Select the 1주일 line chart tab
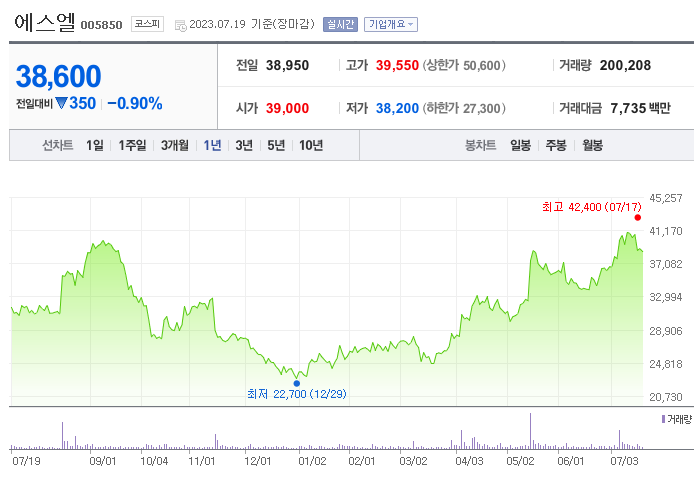The height and width of the screenshot is (478, 694). (x=132, y=145)
